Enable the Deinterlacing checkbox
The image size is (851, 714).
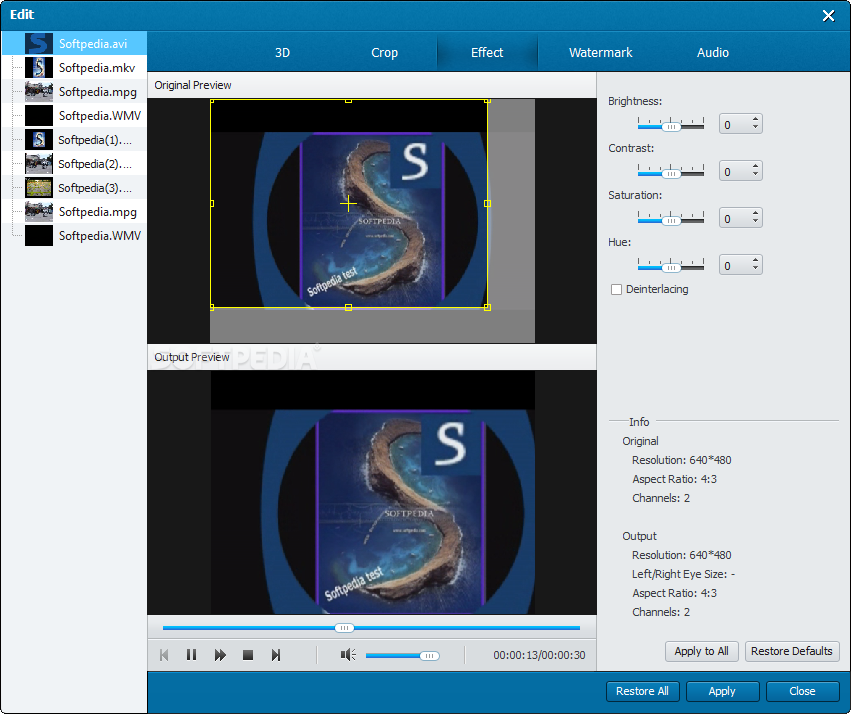pos(617,289)
